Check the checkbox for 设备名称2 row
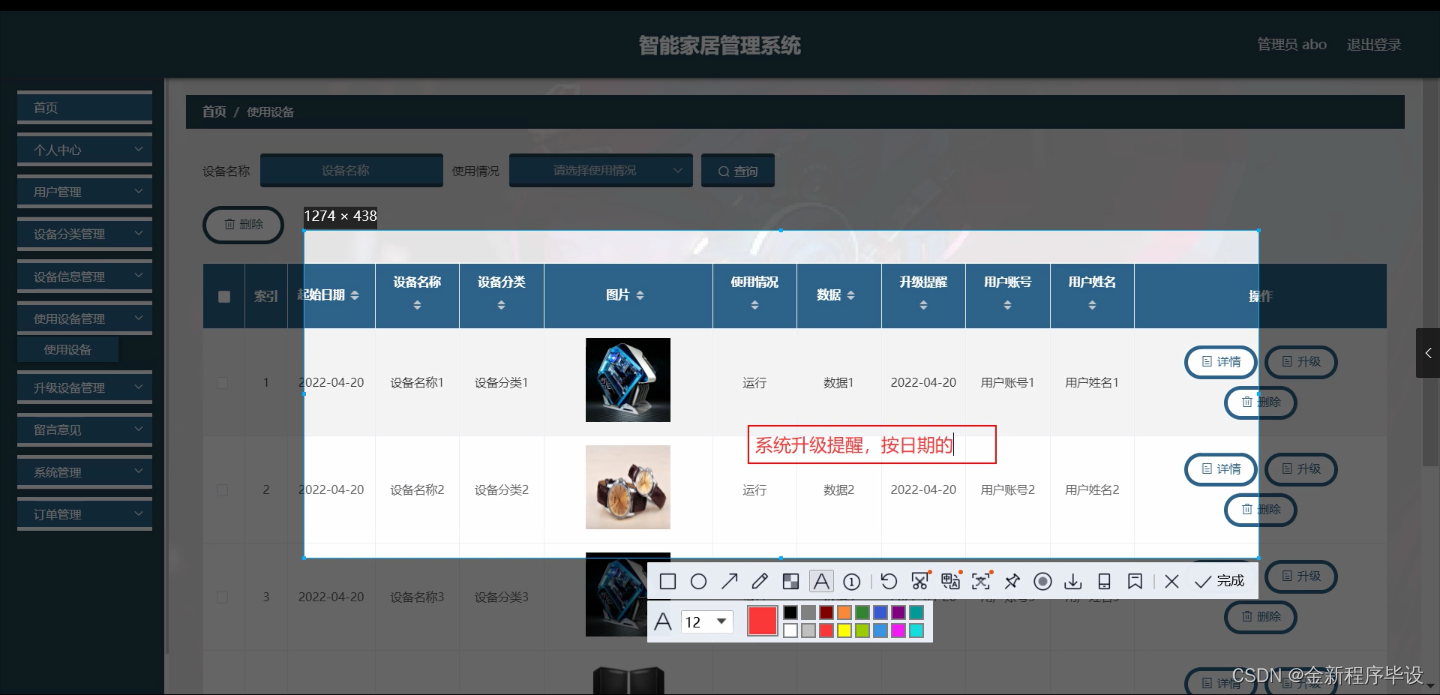The image size is (1440, 695). [x=222, y=489]
